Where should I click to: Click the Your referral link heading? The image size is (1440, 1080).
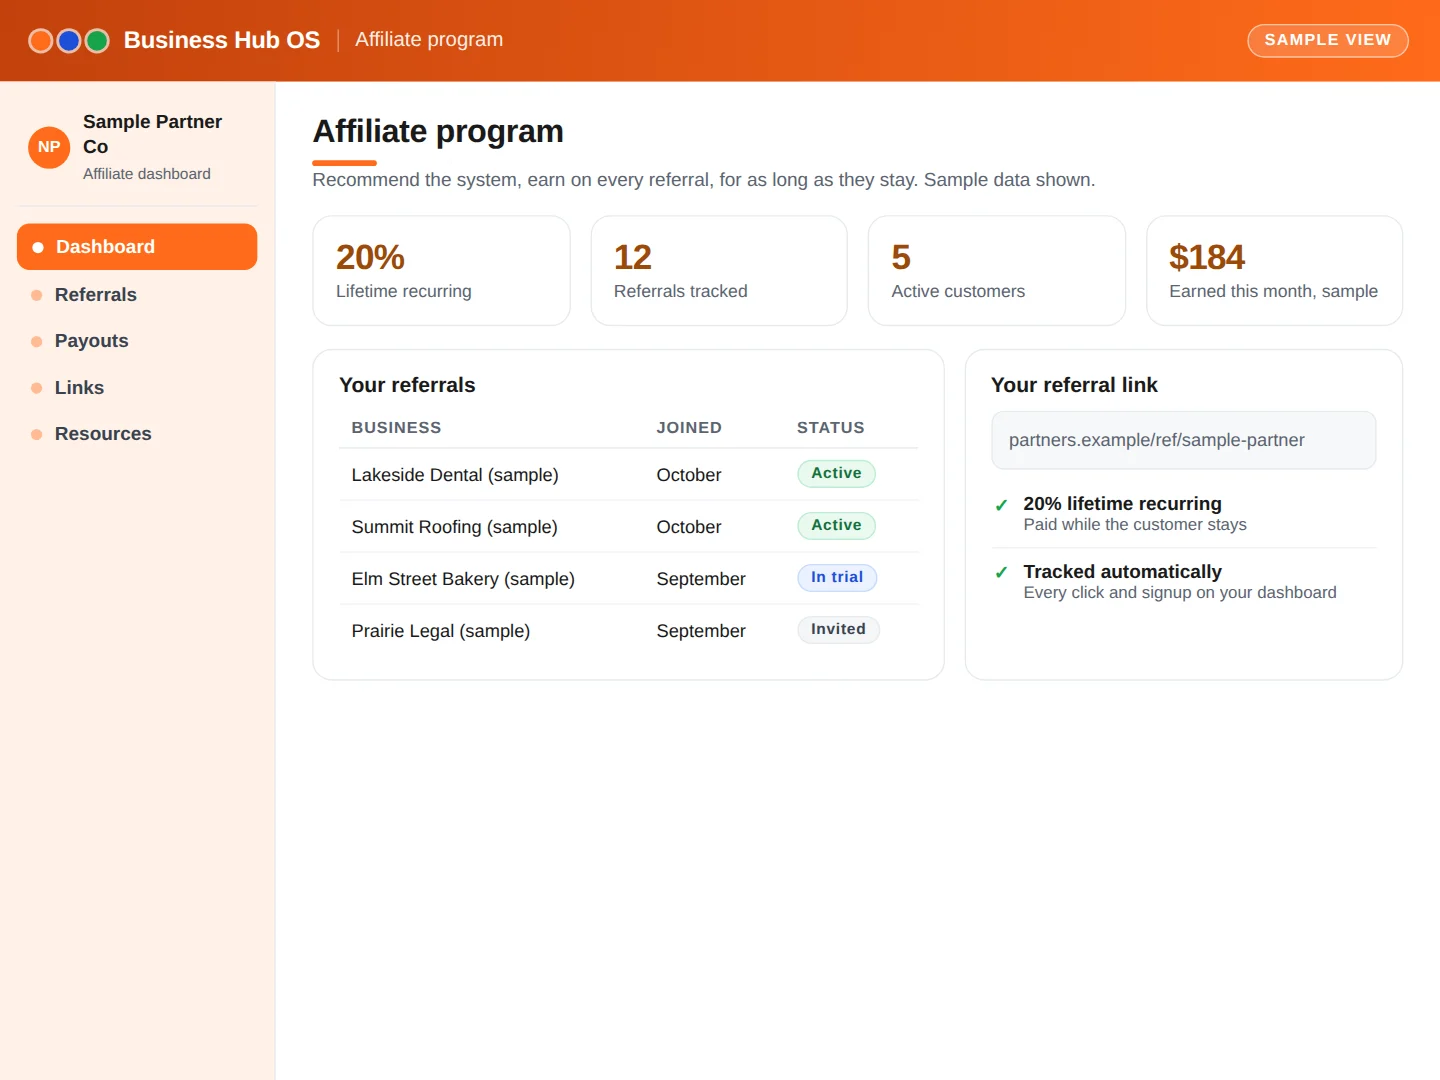point(1074,385)
